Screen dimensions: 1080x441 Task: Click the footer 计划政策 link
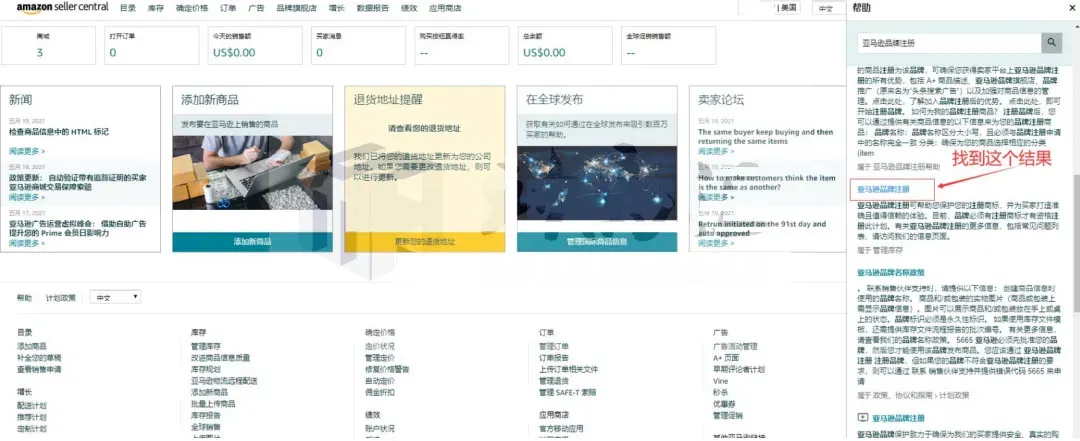61,298
